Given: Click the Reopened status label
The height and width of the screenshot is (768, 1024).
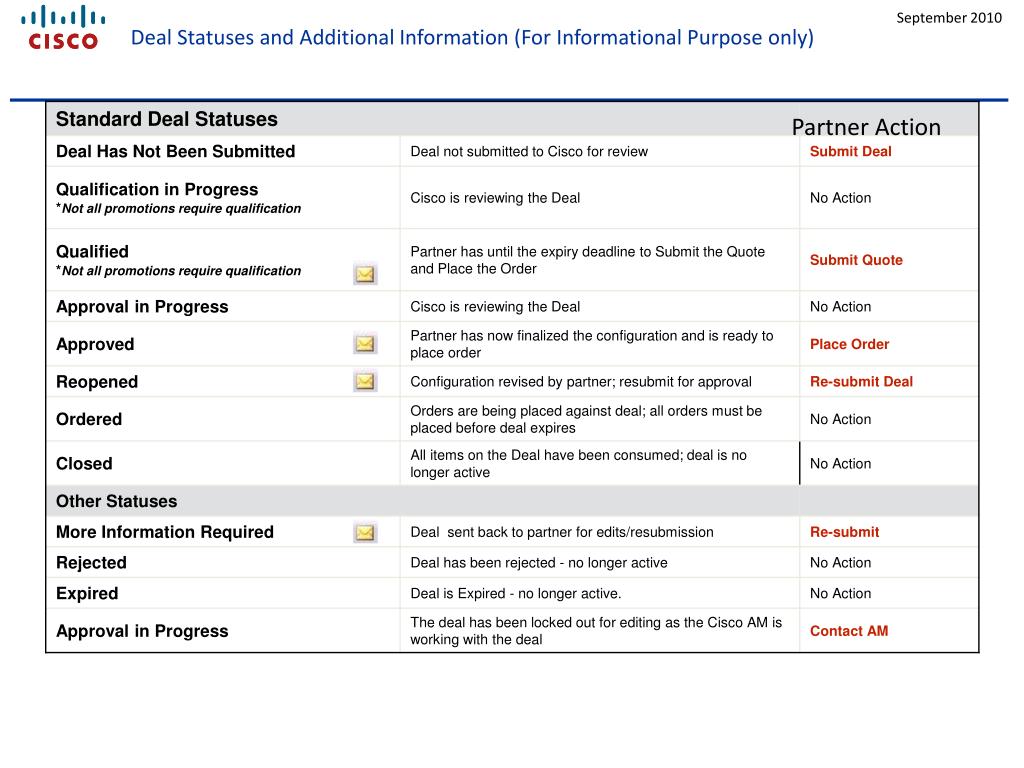Looking at the screenshot, I should 97,382.
